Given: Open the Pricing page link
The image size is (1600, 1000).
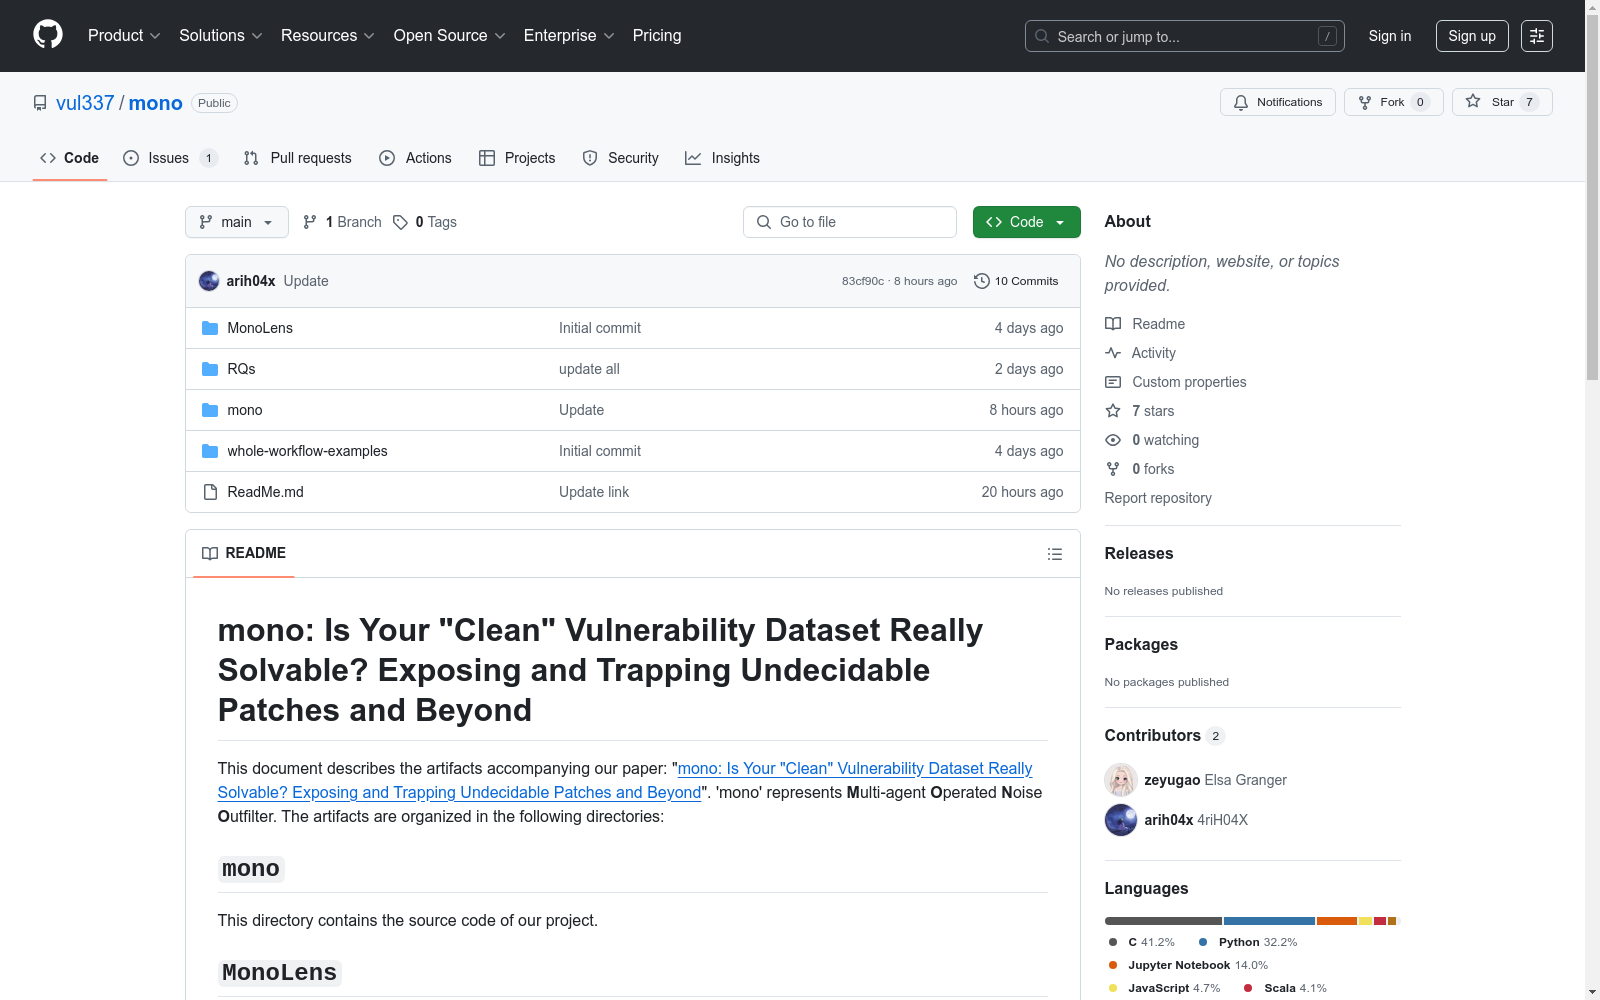Looking at the screenshot, I should pos(657,36).
